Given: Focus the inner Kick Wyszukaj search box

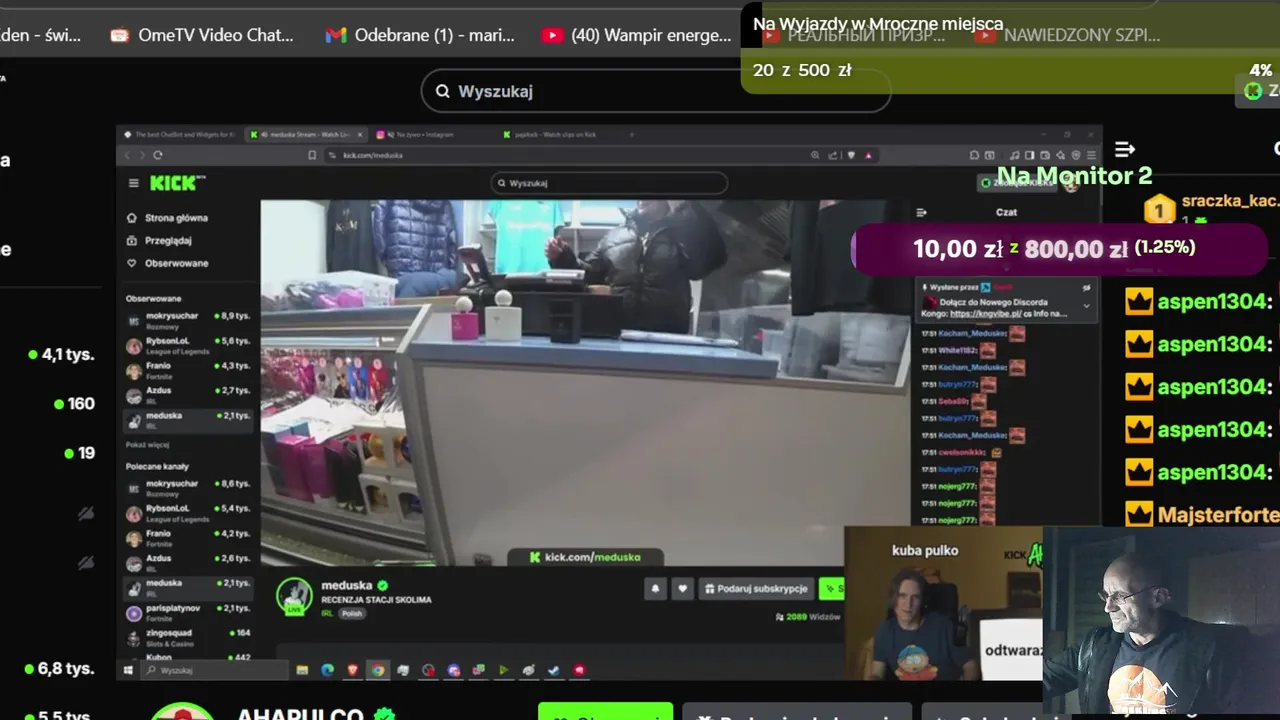Looking at the screenshot, I should point(608,183).
